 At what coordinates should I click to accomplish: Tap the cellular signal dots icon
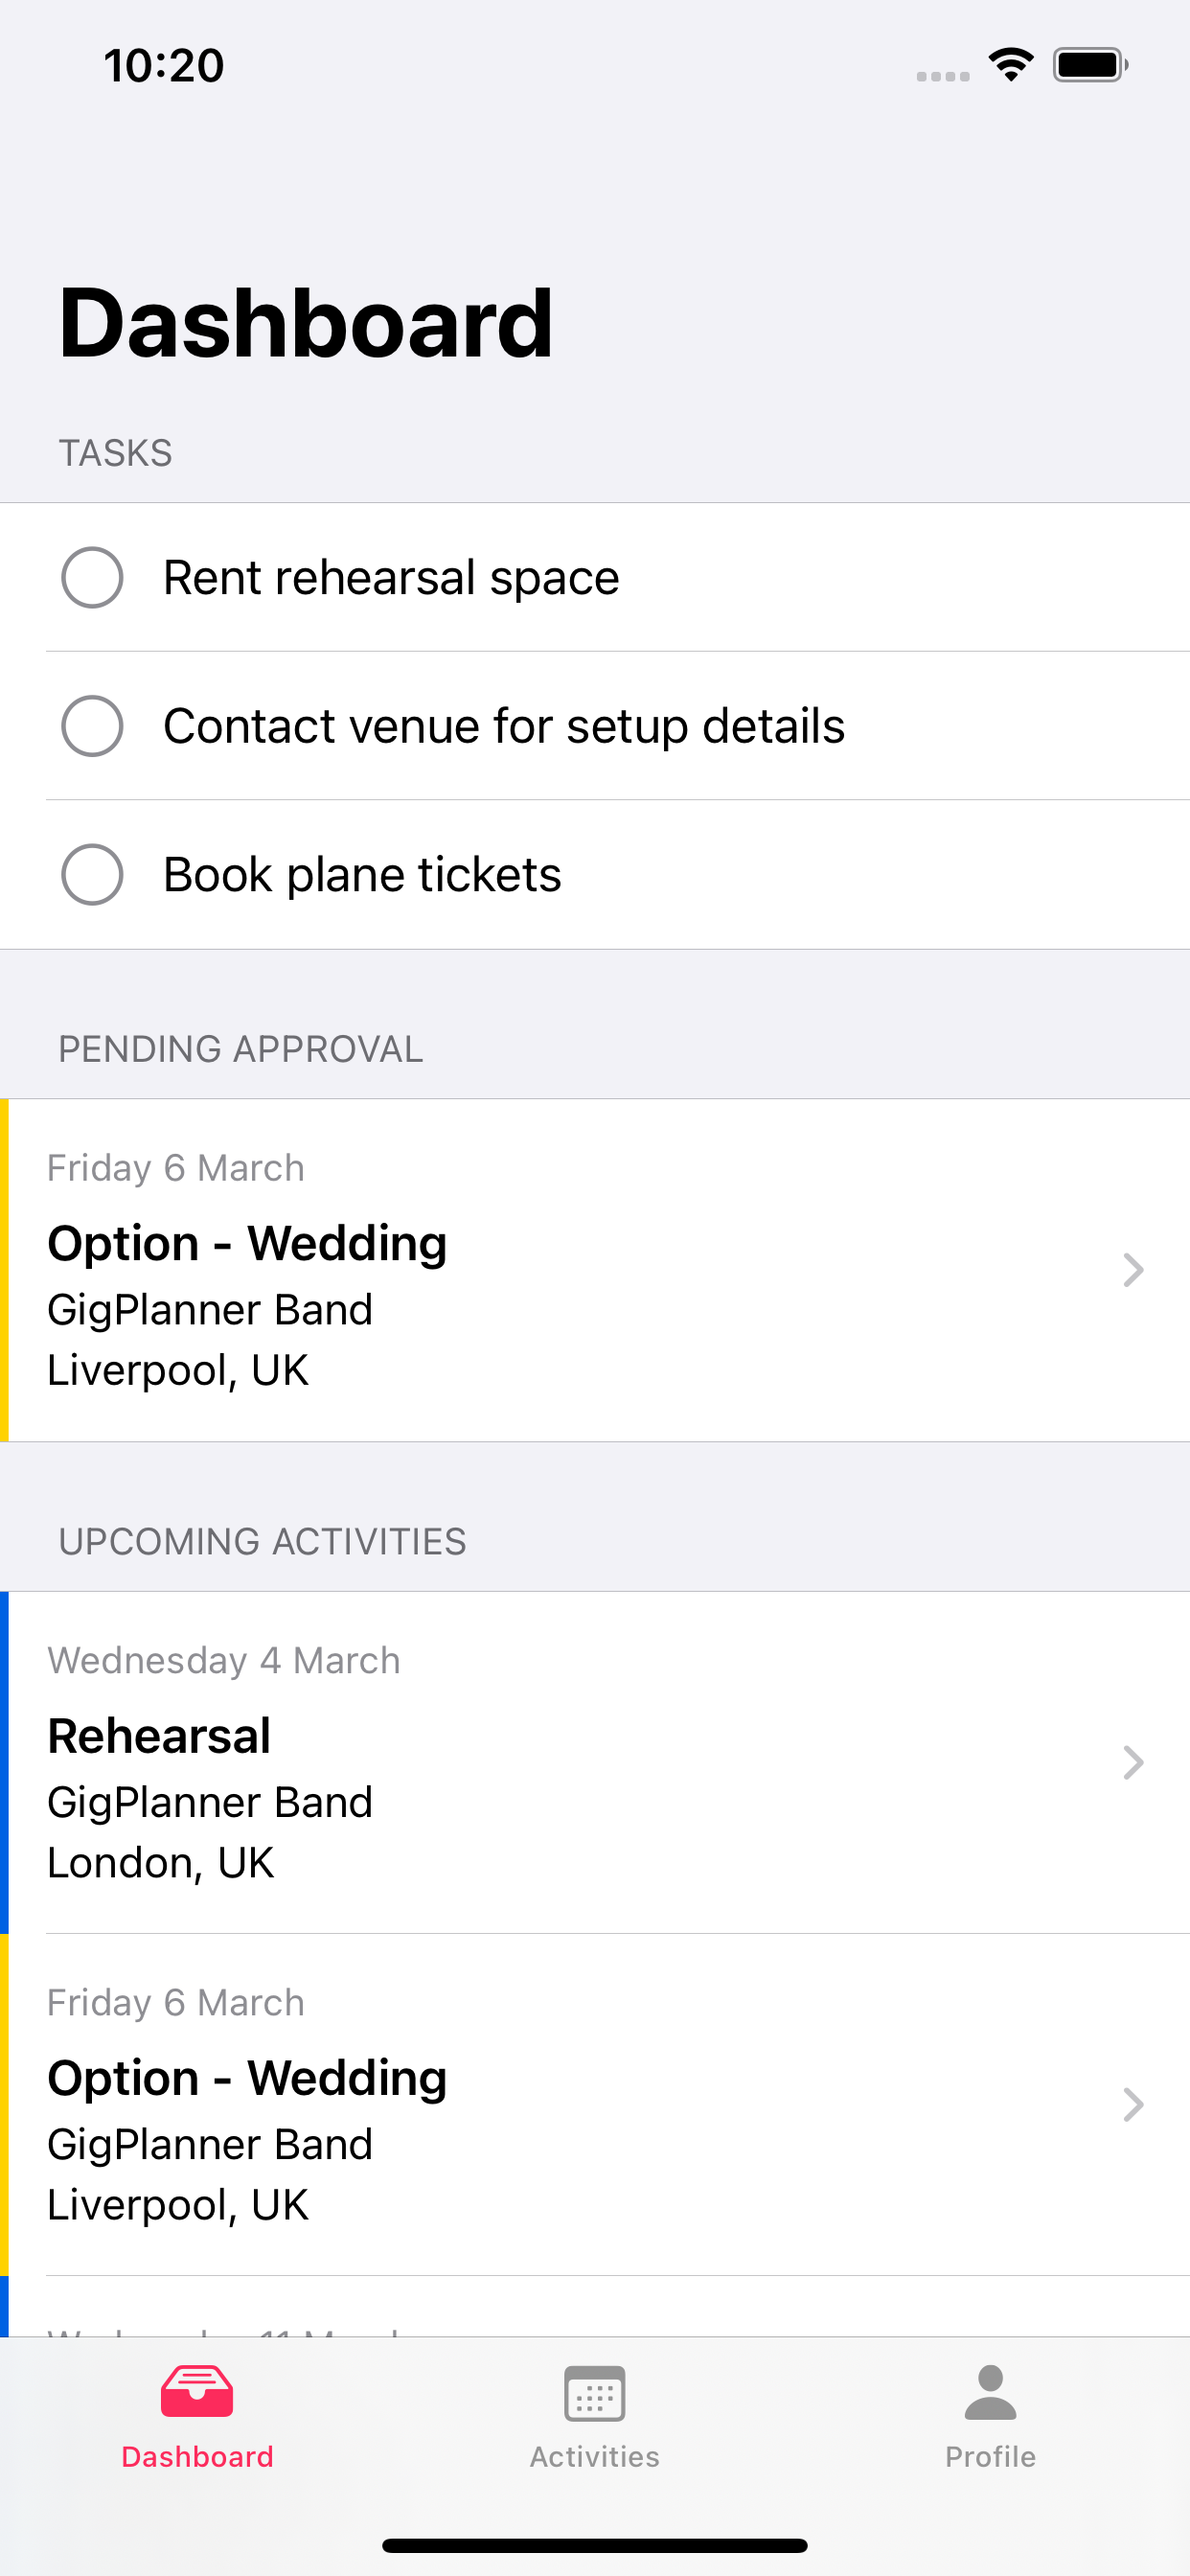943,76
